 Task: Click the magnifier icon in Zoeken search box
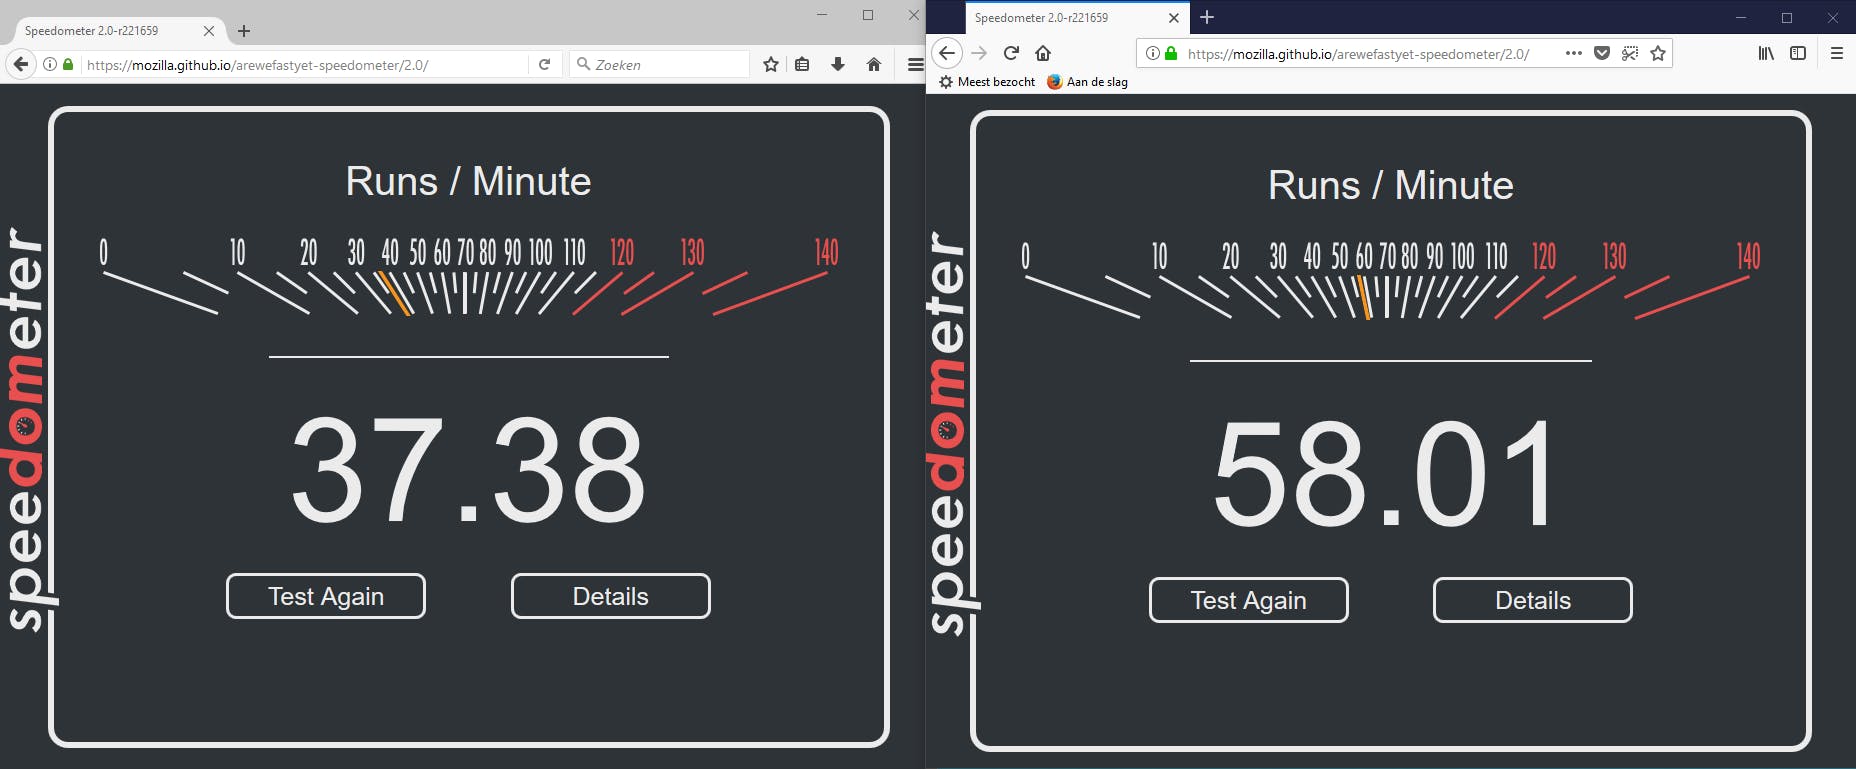[583, 64]
